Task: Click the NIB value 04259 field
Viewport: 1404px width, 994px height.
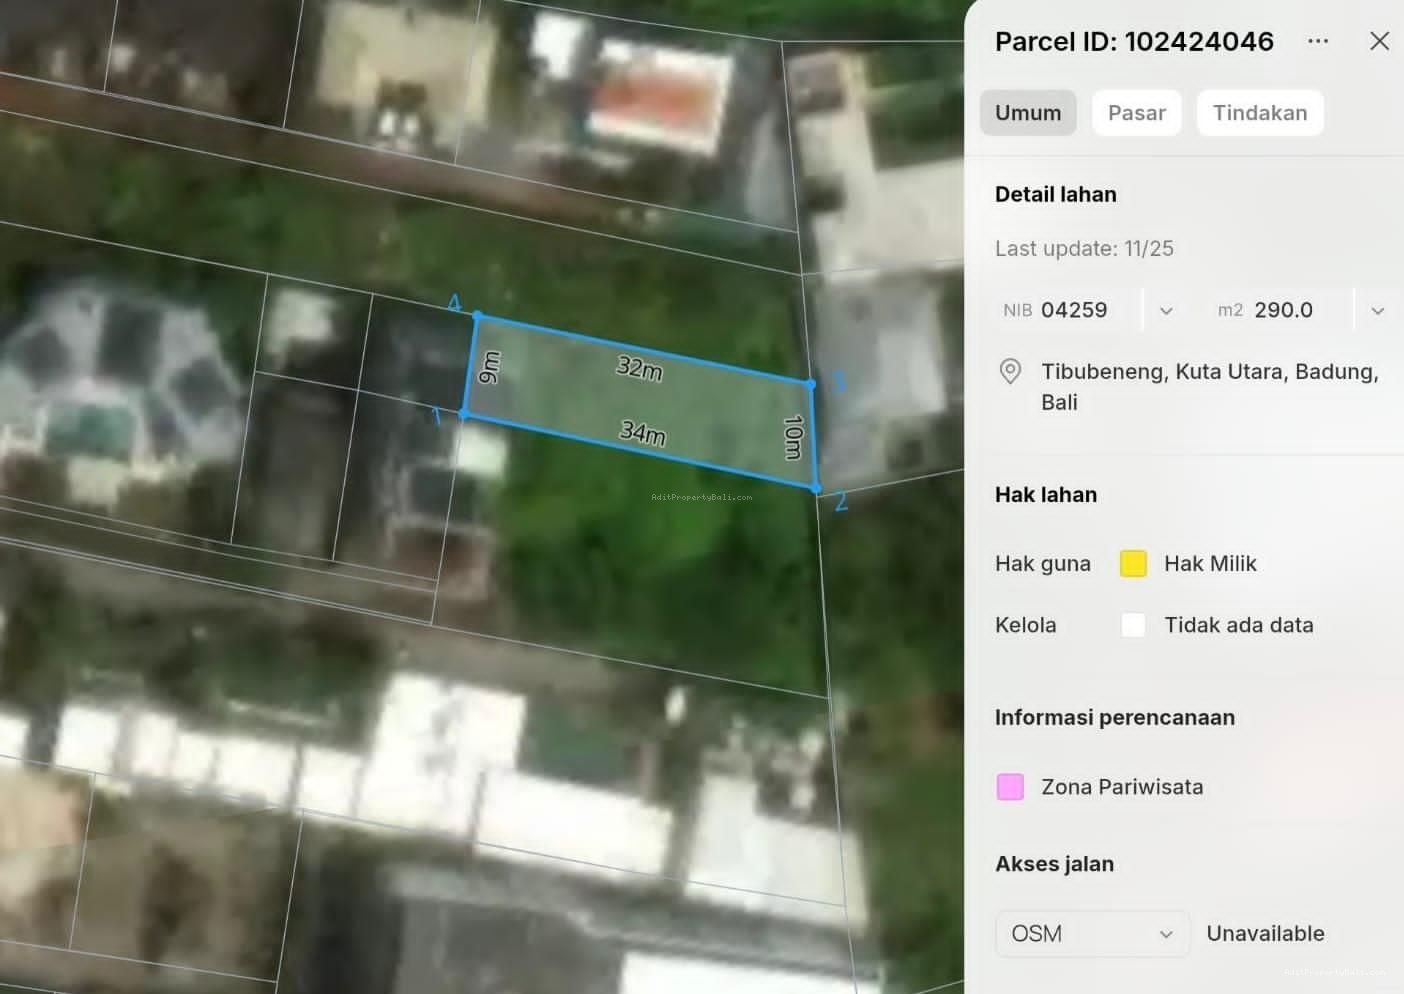Action: [1073, 310]
